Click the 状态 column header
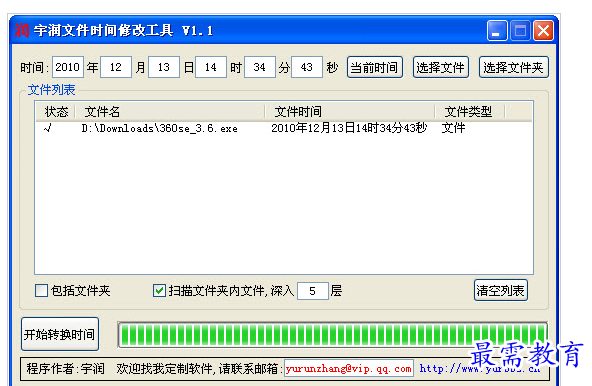This screenshot has height=386, width=592. (56, 112)
